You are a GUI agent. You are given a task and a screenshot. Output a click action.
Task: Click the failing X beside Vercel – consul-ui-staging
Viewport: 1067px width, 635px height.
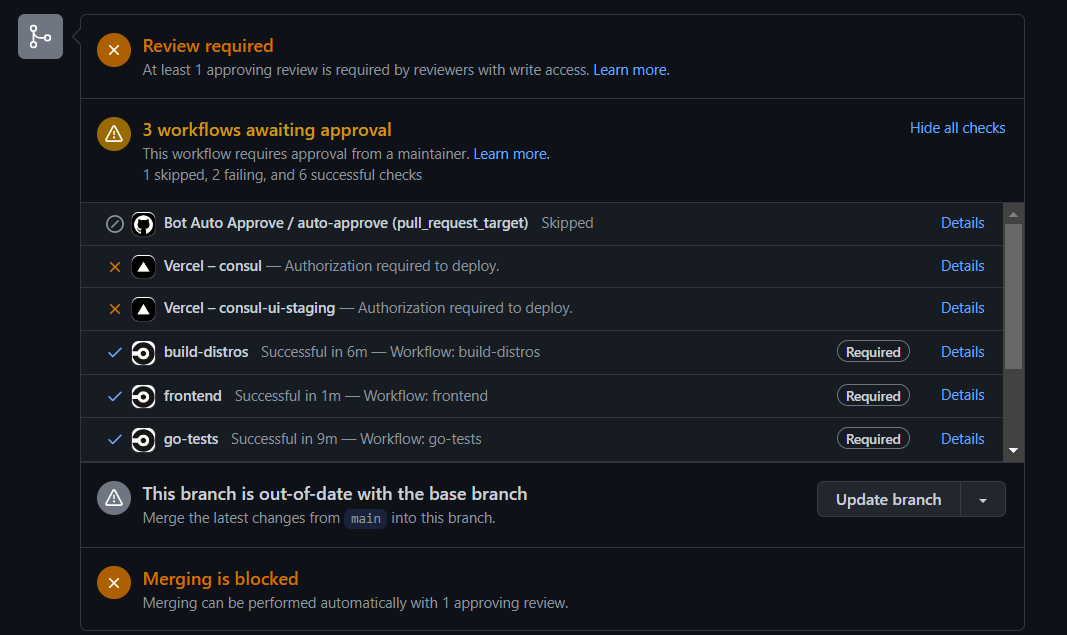115,309
